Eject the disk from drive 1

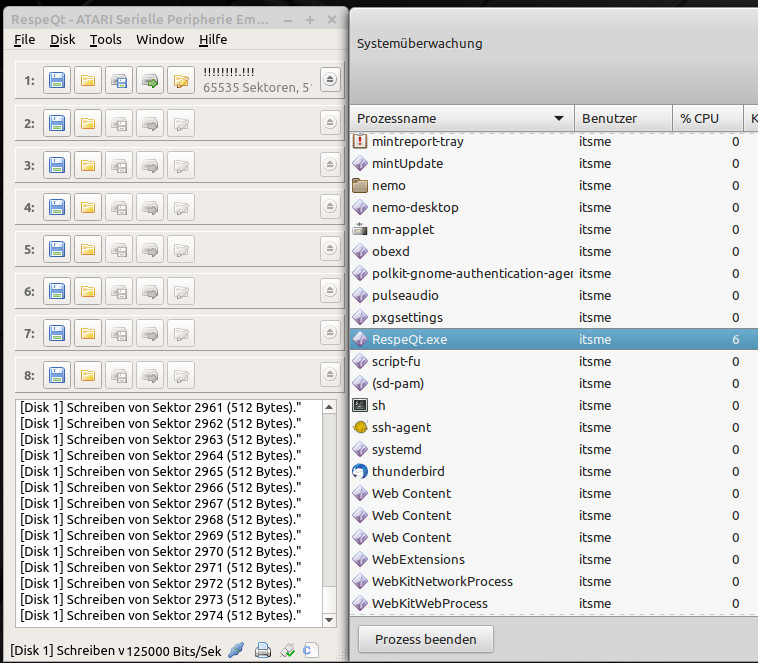(330, 79)
